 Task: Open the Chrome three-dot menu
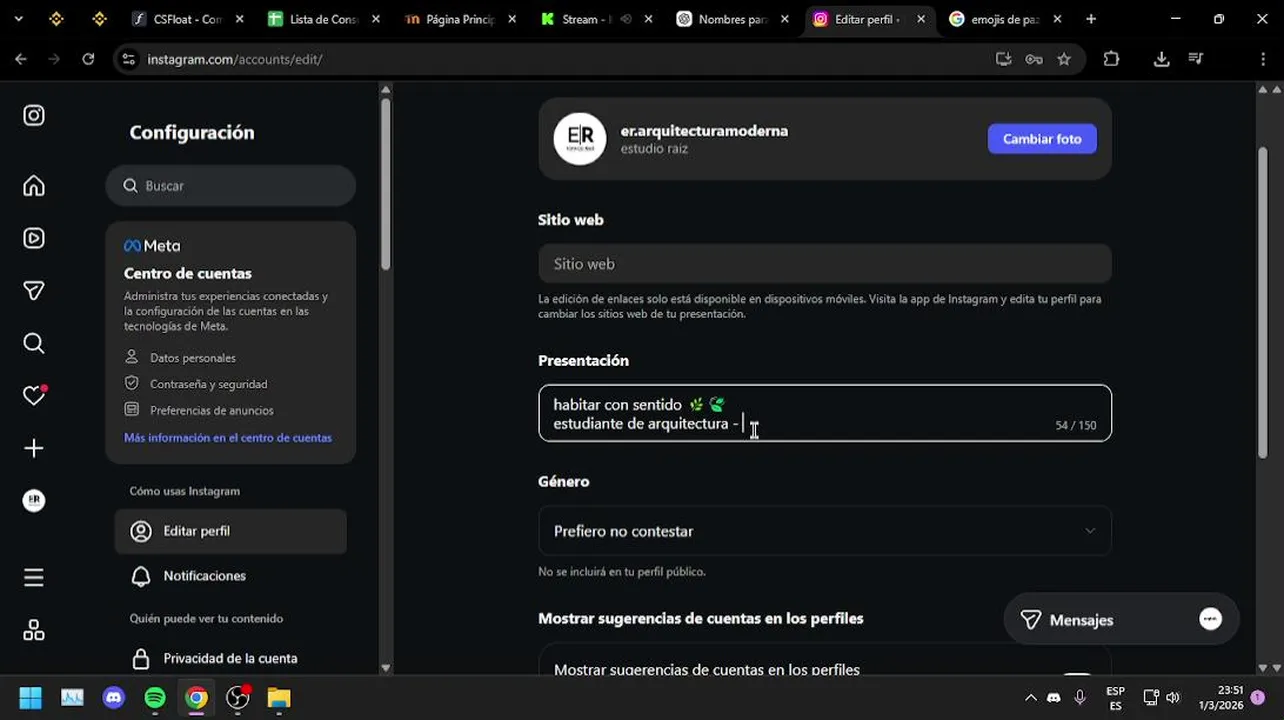click(x=1263, y=59)
